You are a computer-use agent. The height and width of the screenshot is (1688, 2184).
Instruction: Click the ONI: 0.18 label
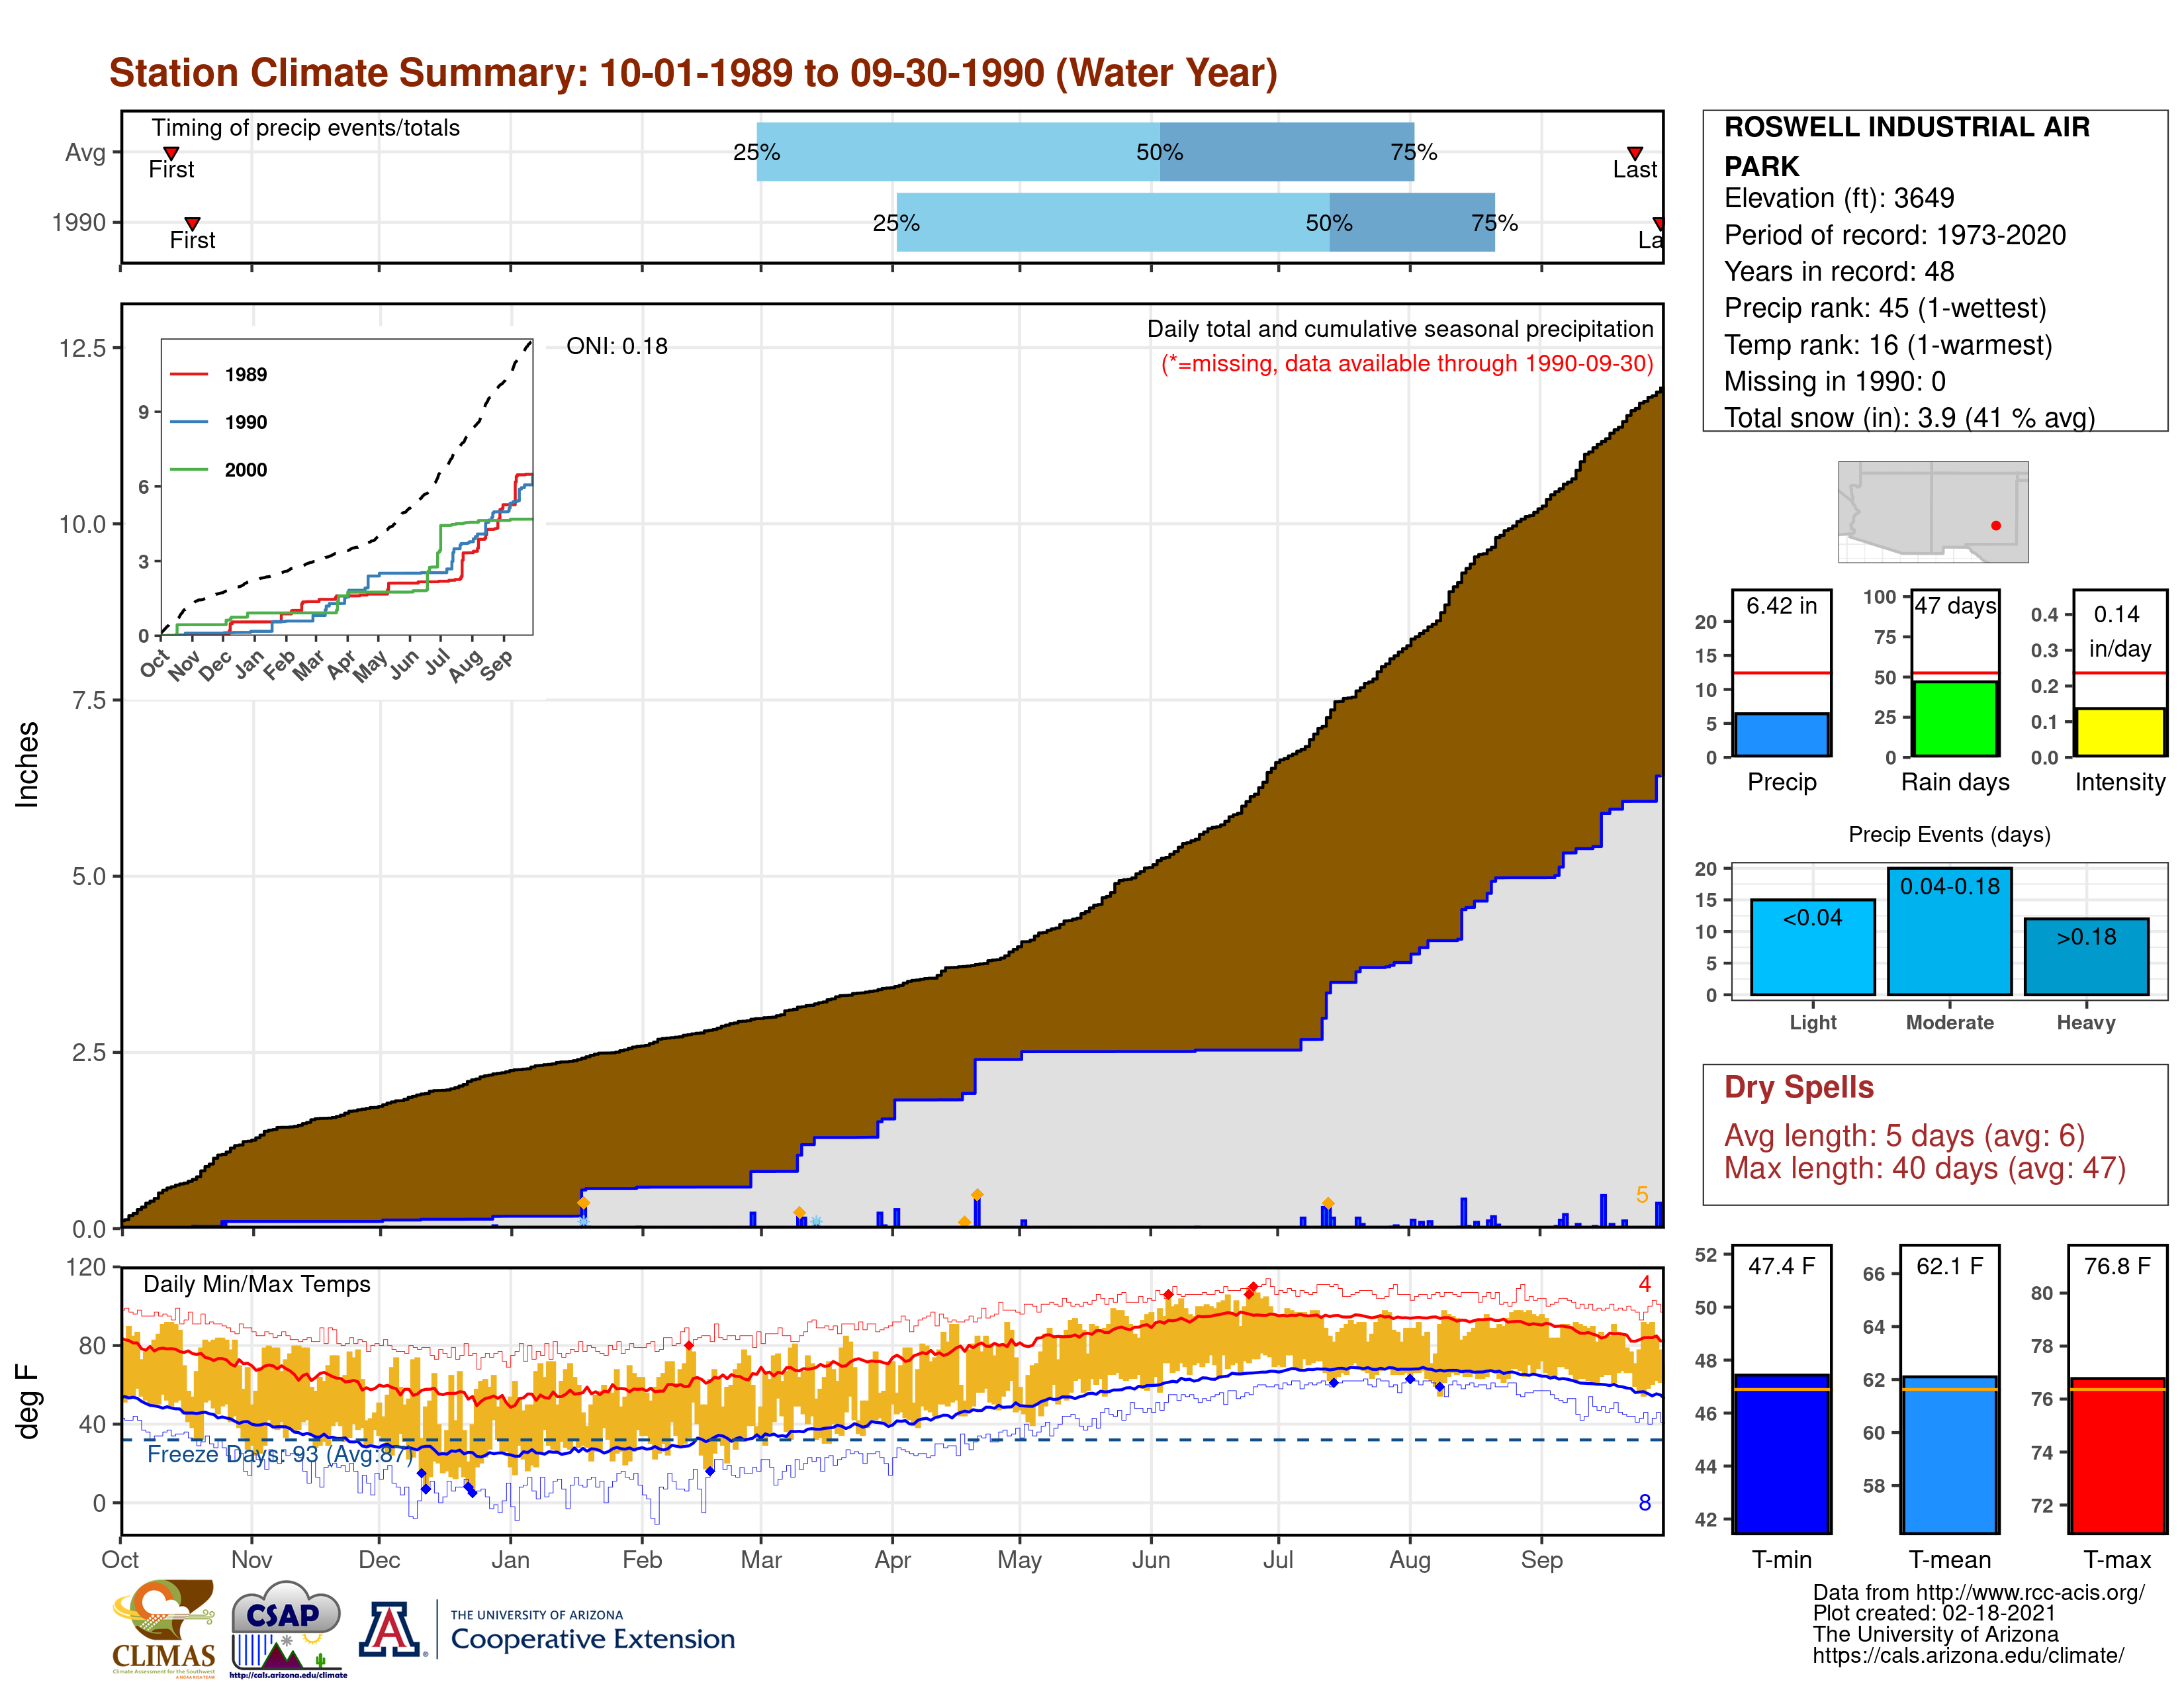coord(617,346)
